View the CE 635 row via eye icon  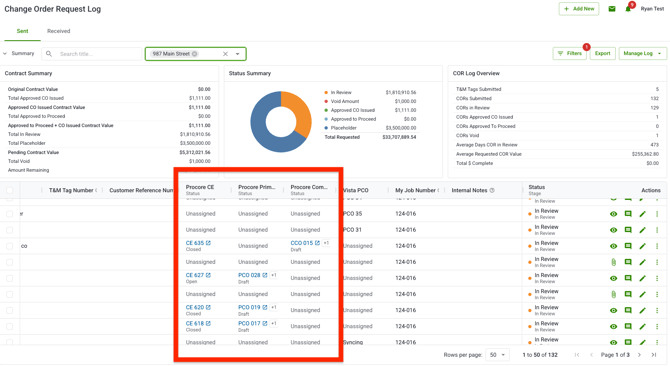(x=614, y=246)
